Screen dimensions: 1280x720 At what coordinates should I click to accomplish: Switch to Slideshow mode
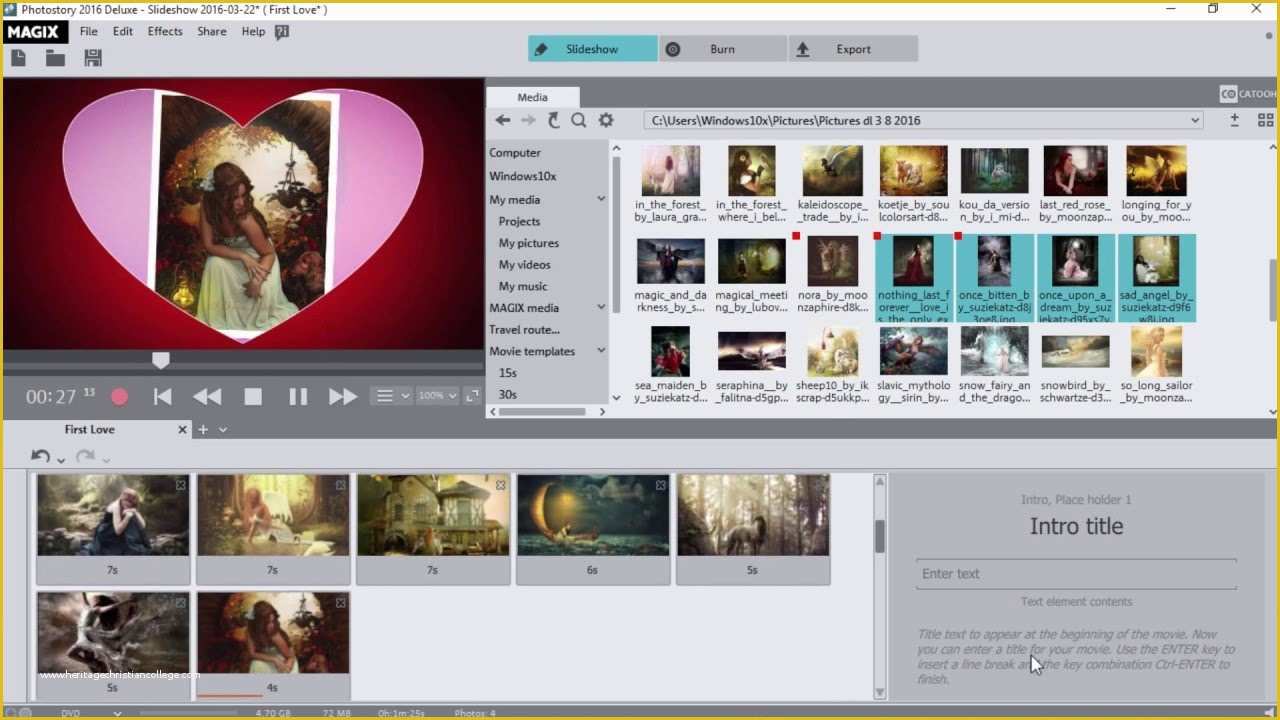coord(593,49)
